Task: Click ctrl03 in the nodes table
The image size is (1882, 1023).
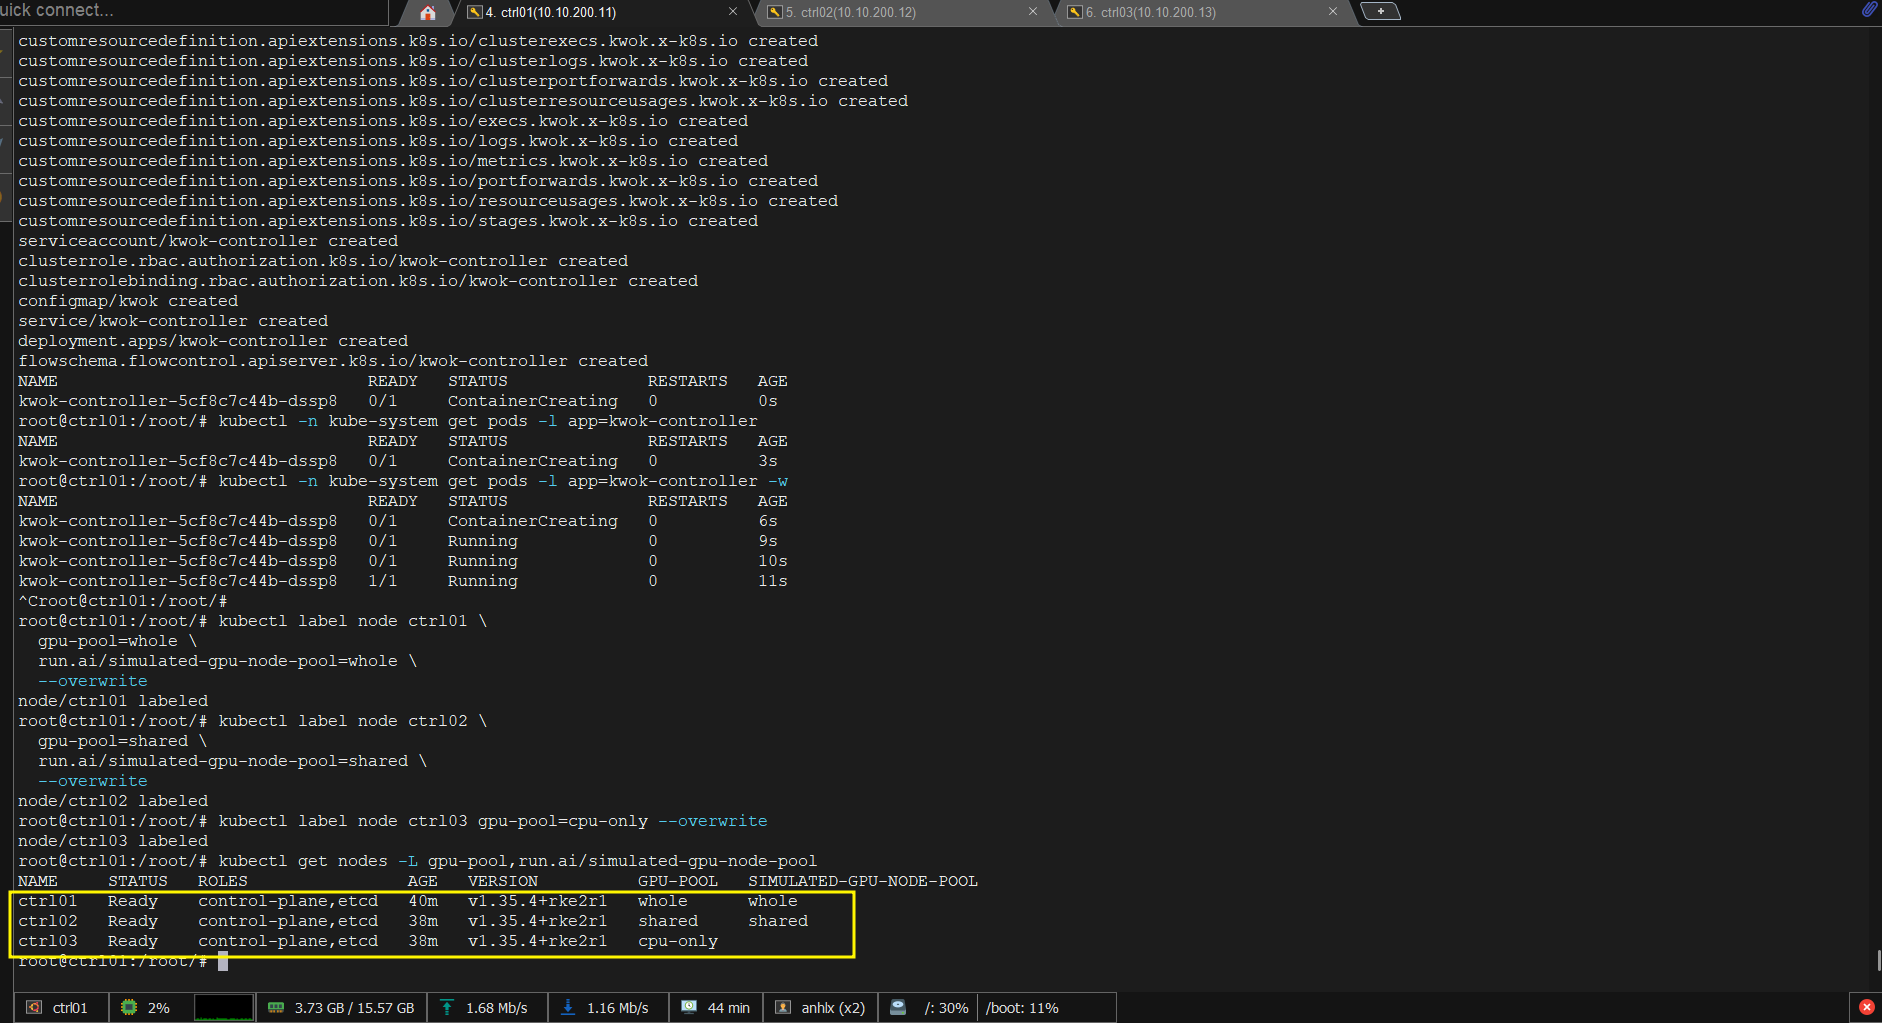Action: (47, 941)
